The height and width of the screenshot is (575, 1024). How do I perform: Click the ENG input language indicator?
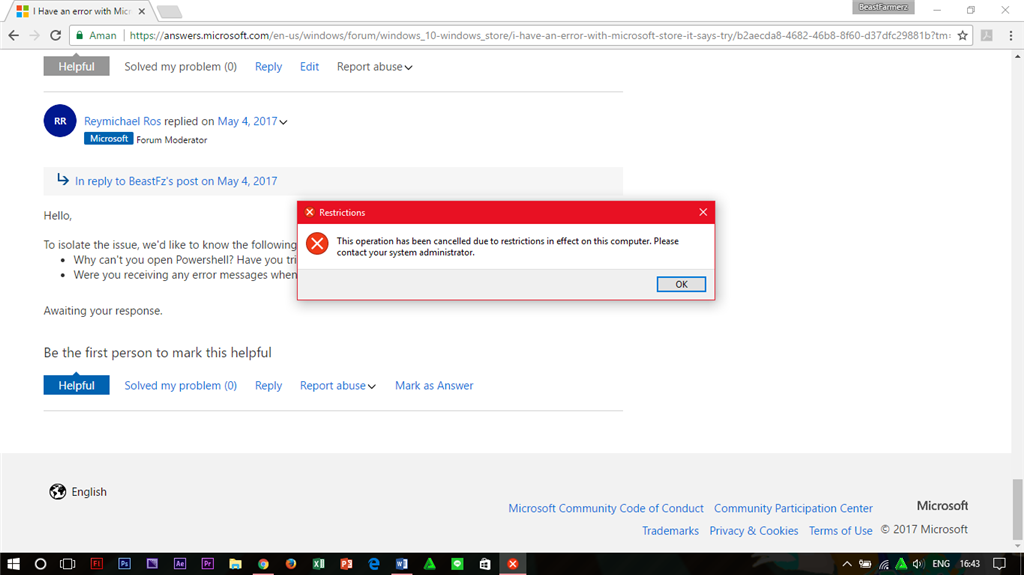point(941,564)
